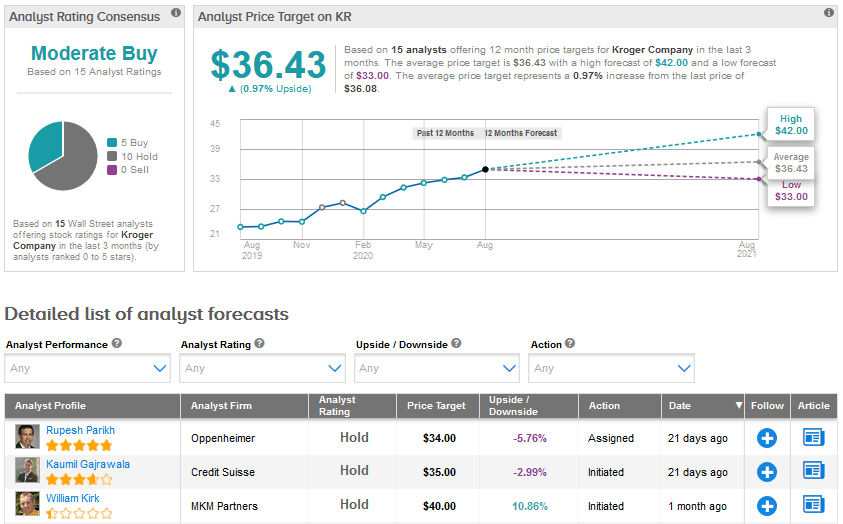Open the article icon for Credit Suisse row
The width and height of the screenshot is (843, 524).
(813, 471)
